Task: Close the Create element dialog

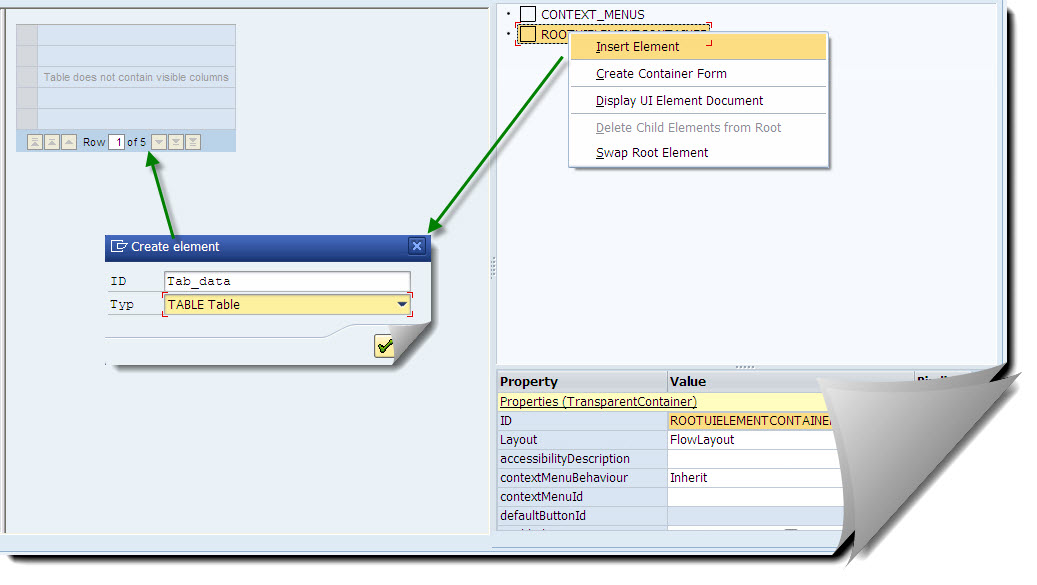Action: point(416,247)
